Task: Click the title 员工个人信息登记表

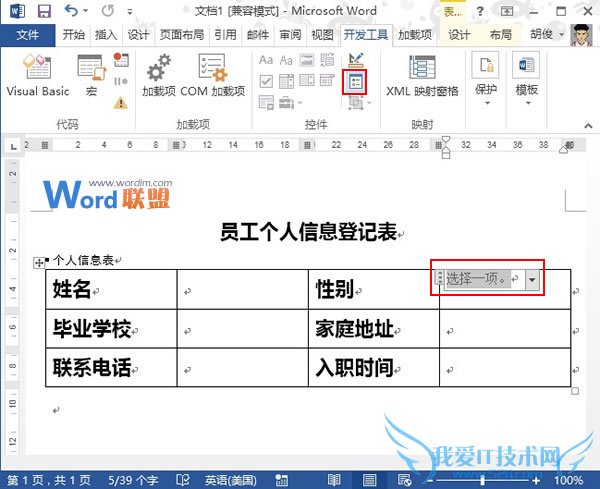Action: 309,231
